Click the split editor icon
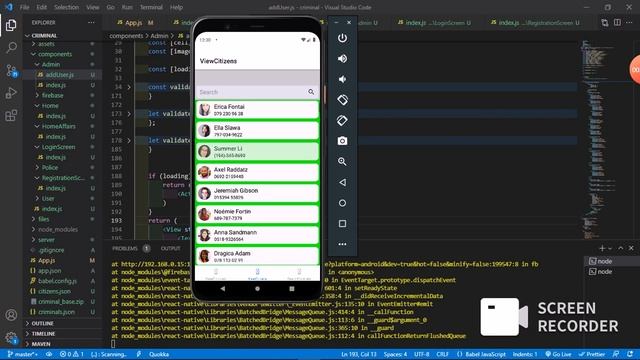640x360 pixels. [617, 23]
